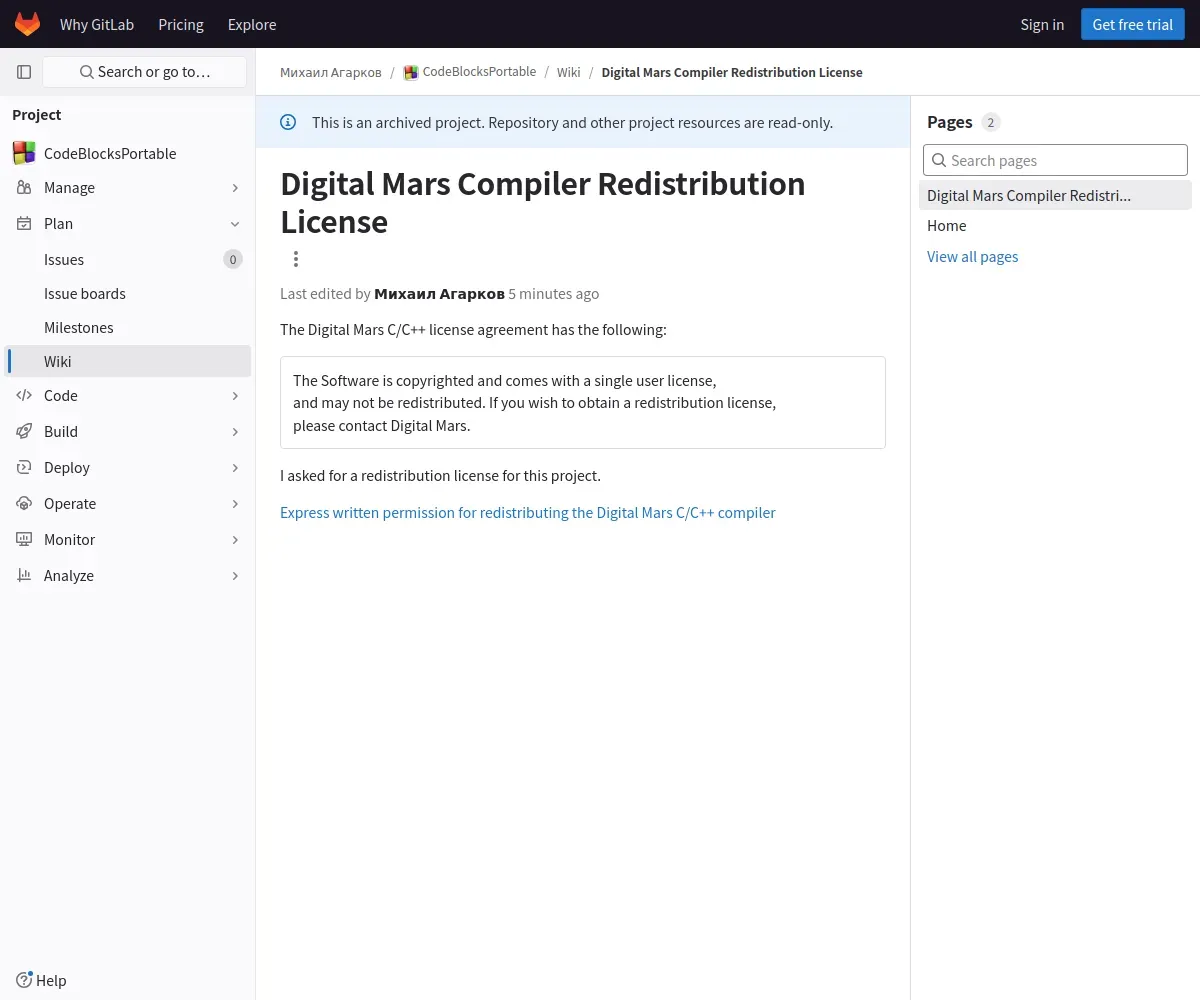Click the archived project notice text
This screenshot has width=1200, height=1000.
pos(572,122)
